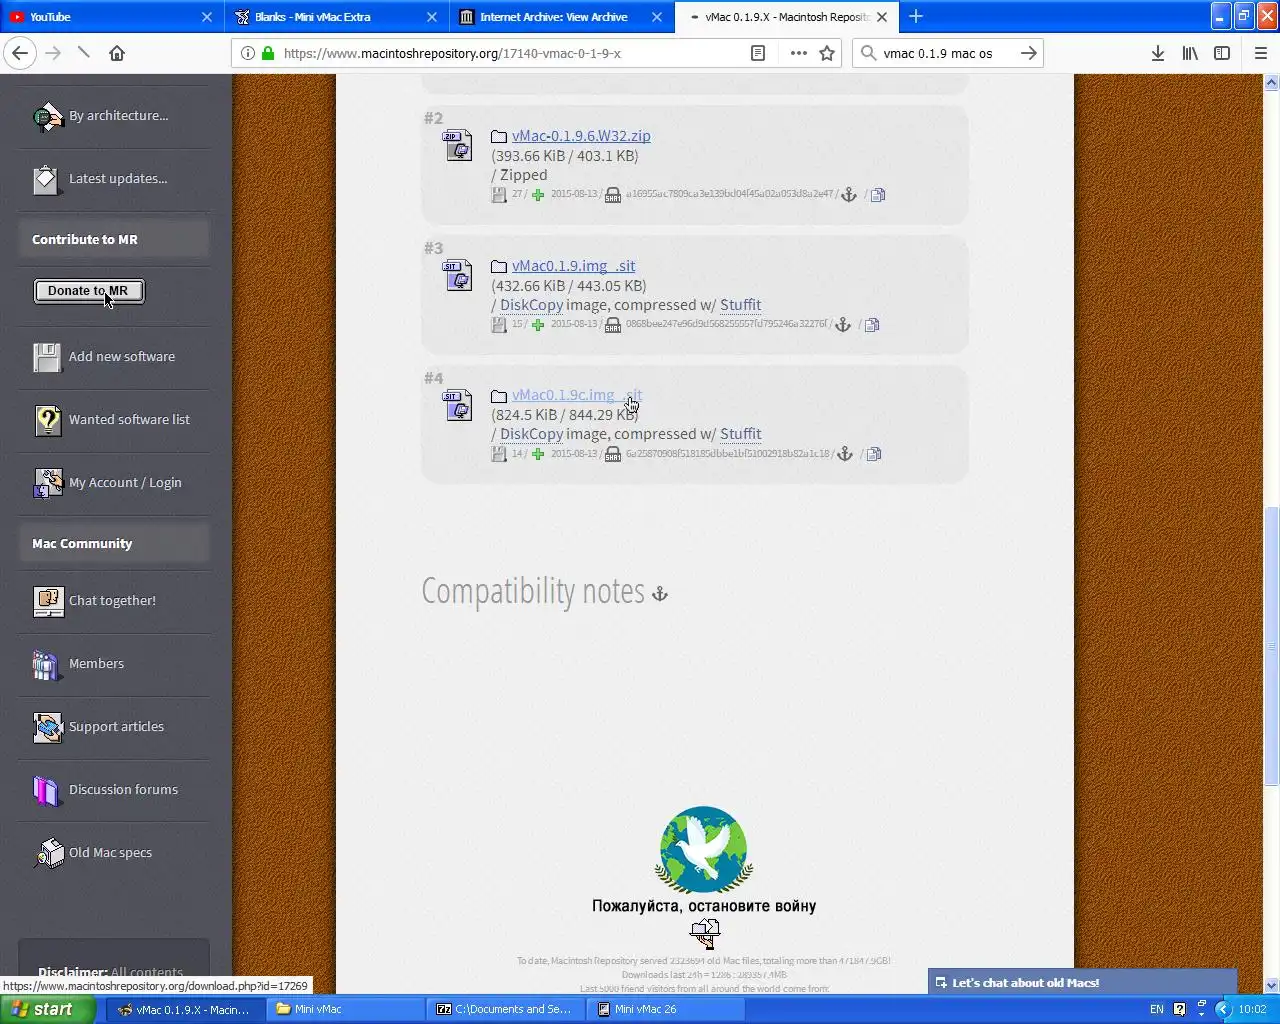Viewport: 1280px width, 1024px height.
Task: Toggle the Firefox sidebars icon
Action: click(x=1222, y=53)
